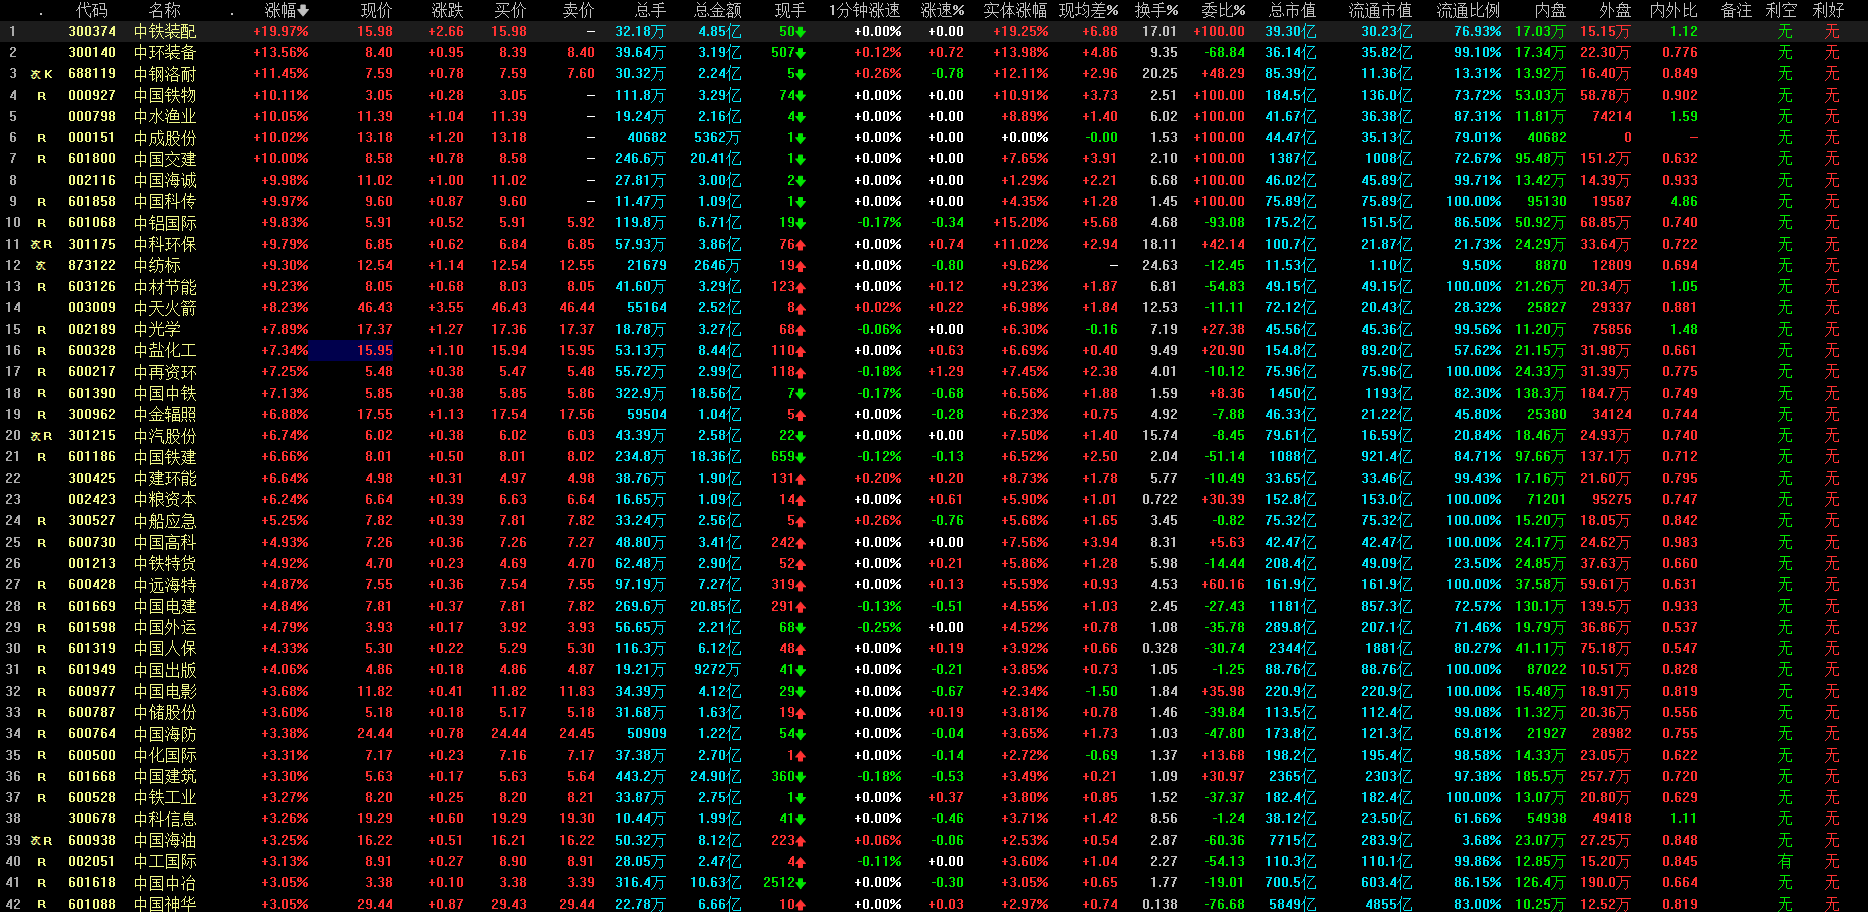The height and width of the screenshot is (912, 1868).
Task: Select stock code 300140
Action: (92, 52)
